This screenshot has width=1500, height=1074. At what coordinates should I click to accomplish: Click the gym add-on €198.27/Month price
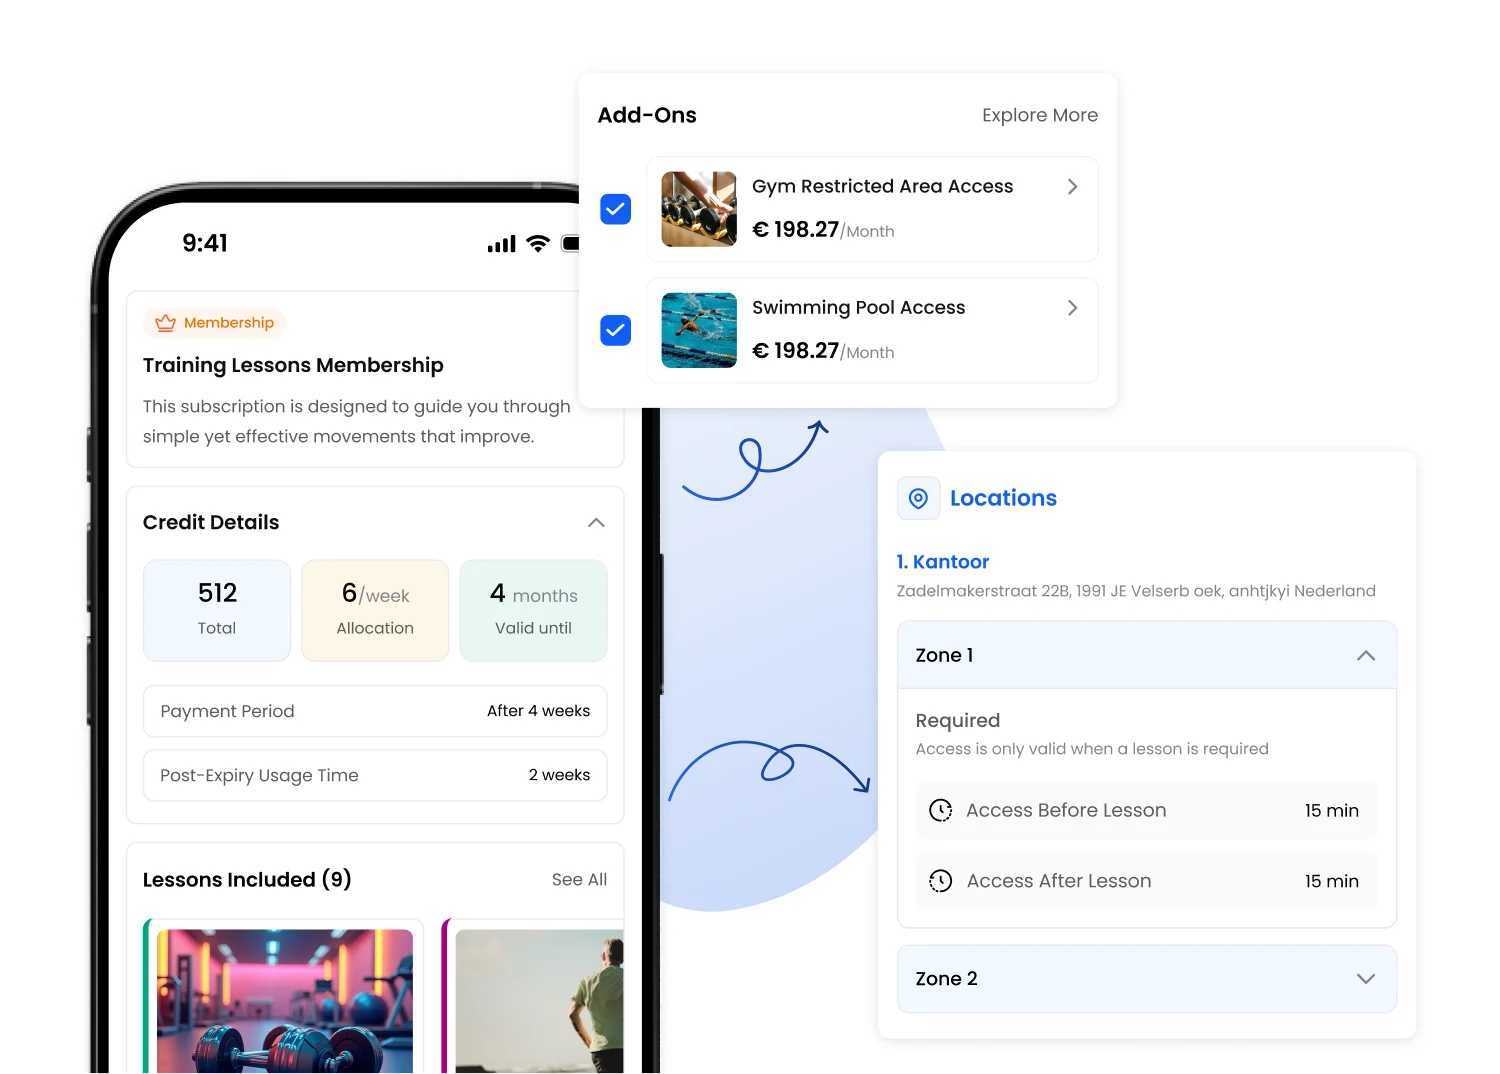pyautogui.click(x=823, y=230)
